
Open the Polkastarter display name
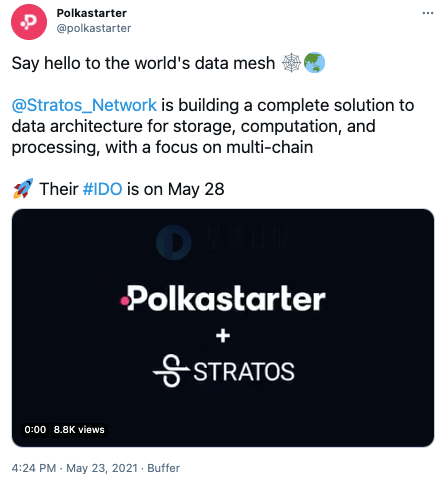click(92, 13)
